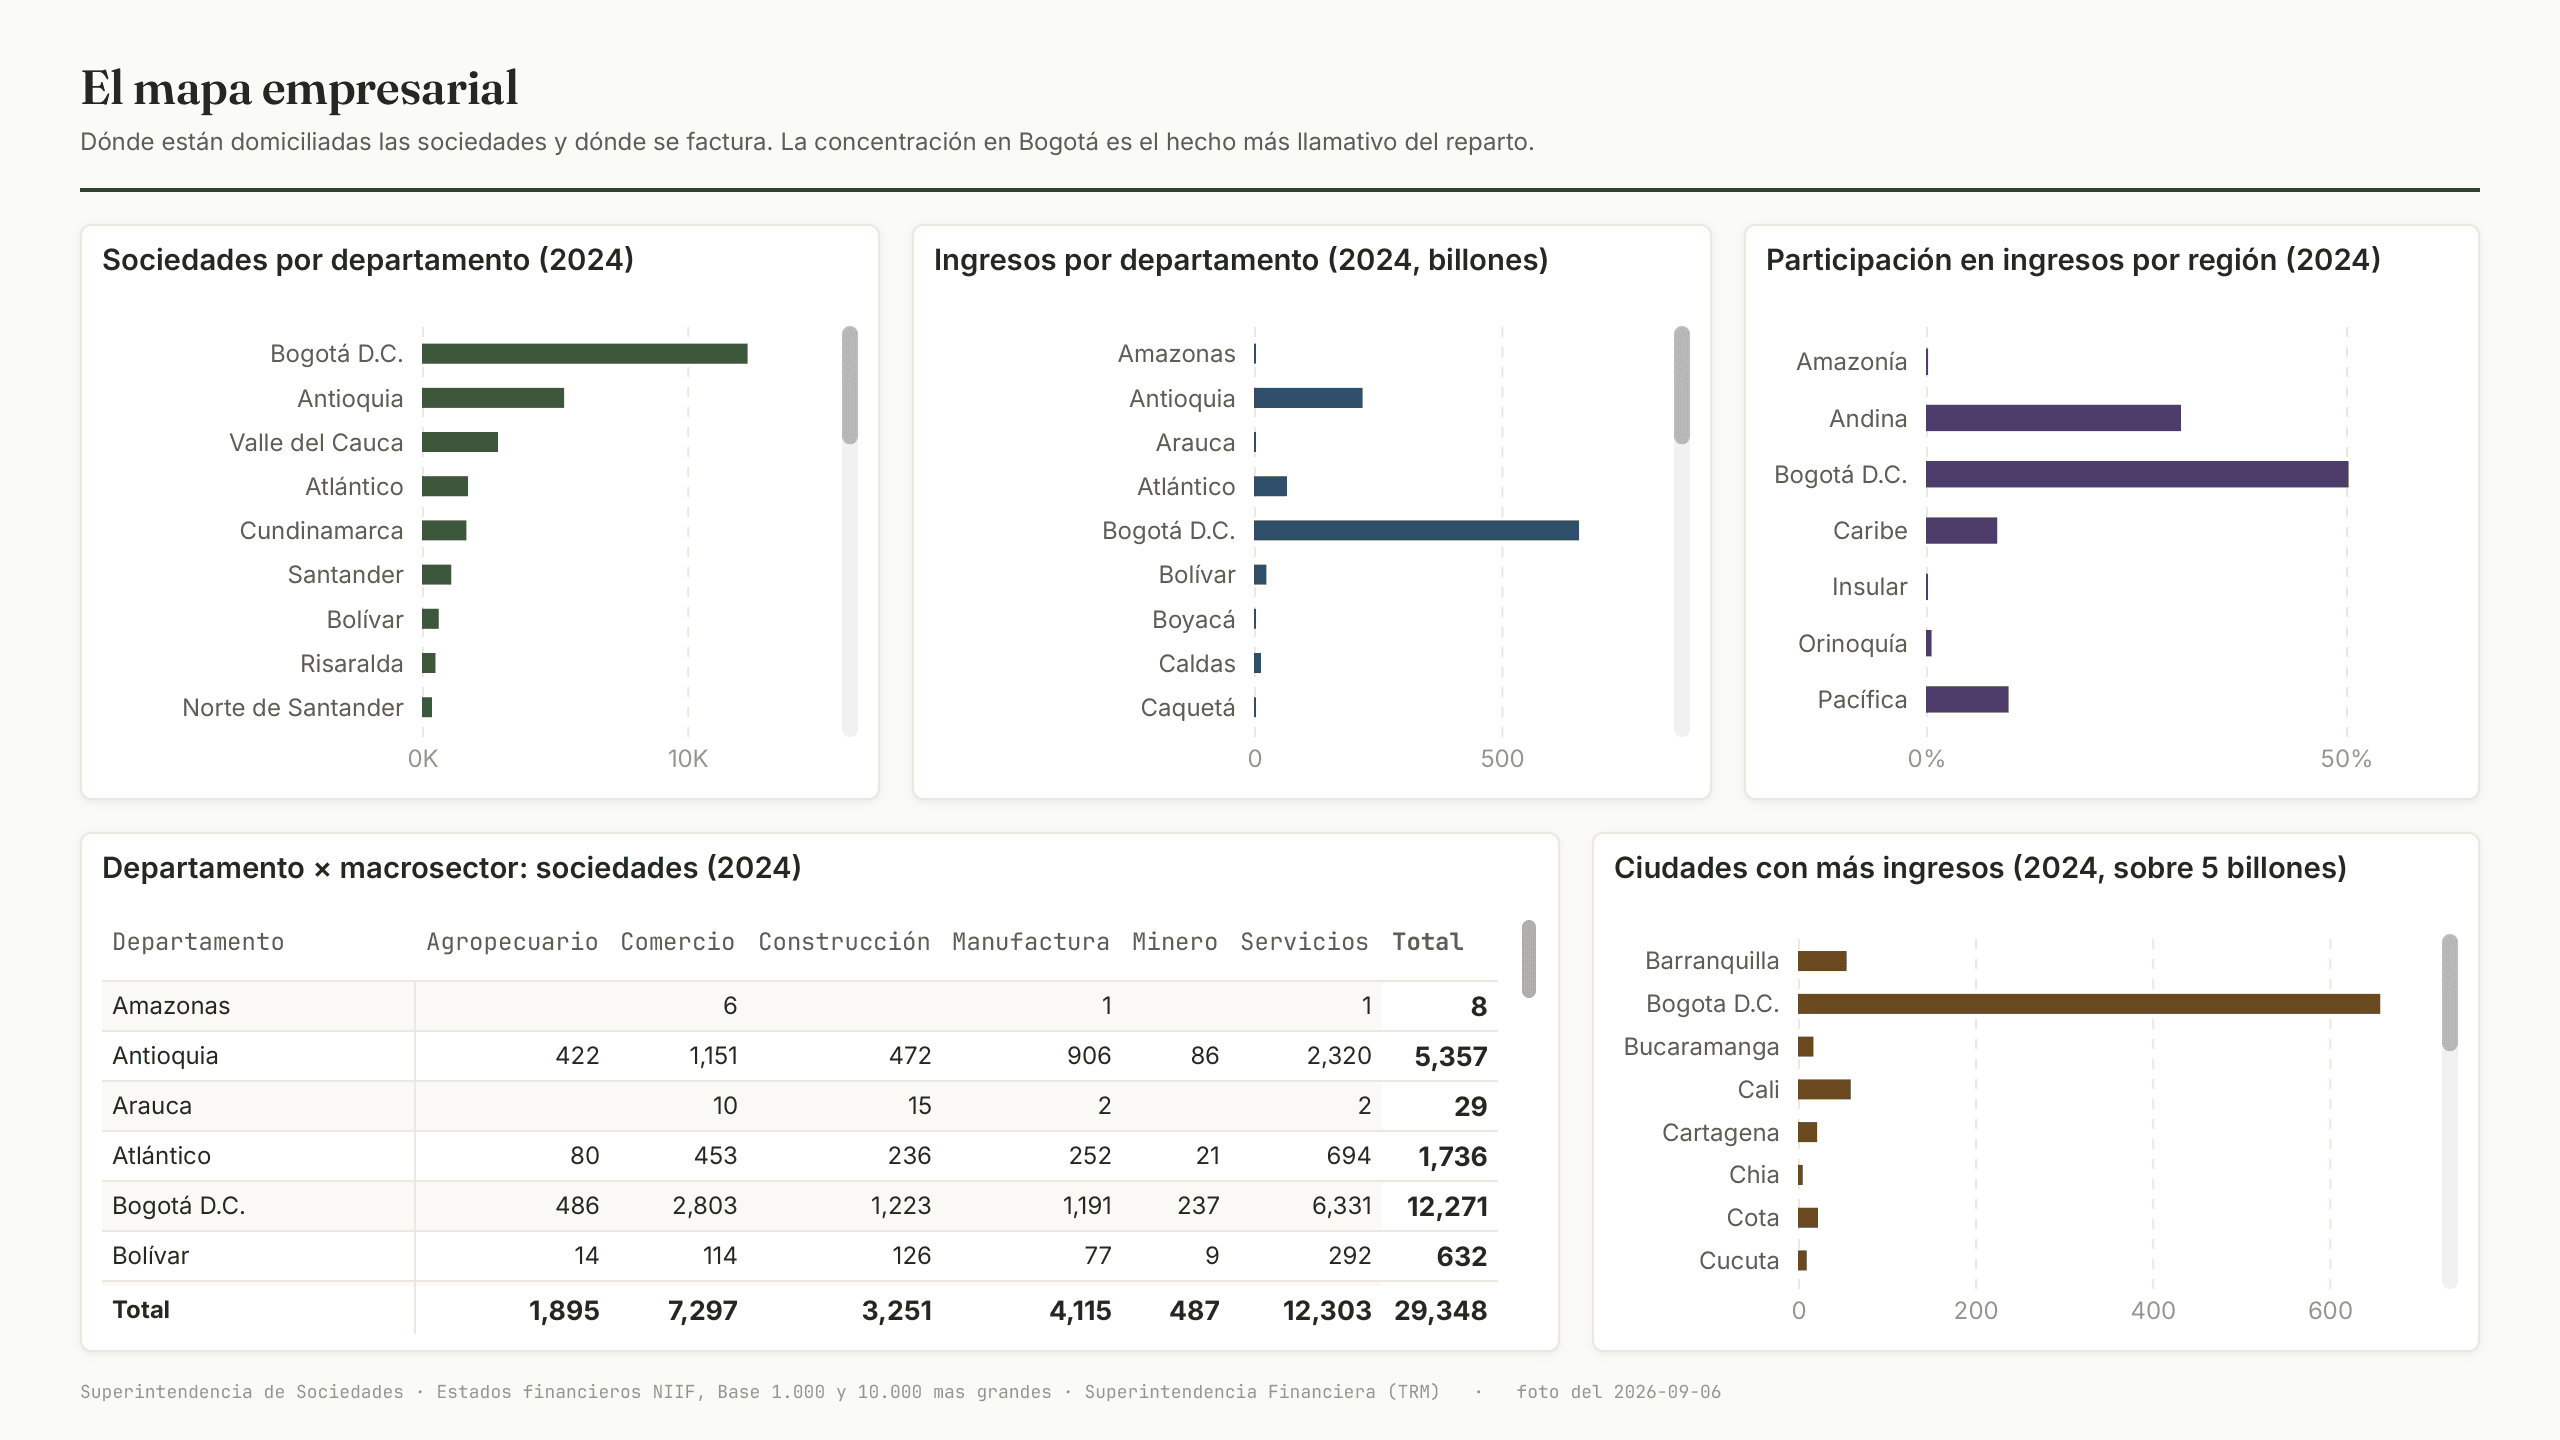Click the Norte de Santander label
Viewport: 2560px width, 1440px height.
(293, 708)
